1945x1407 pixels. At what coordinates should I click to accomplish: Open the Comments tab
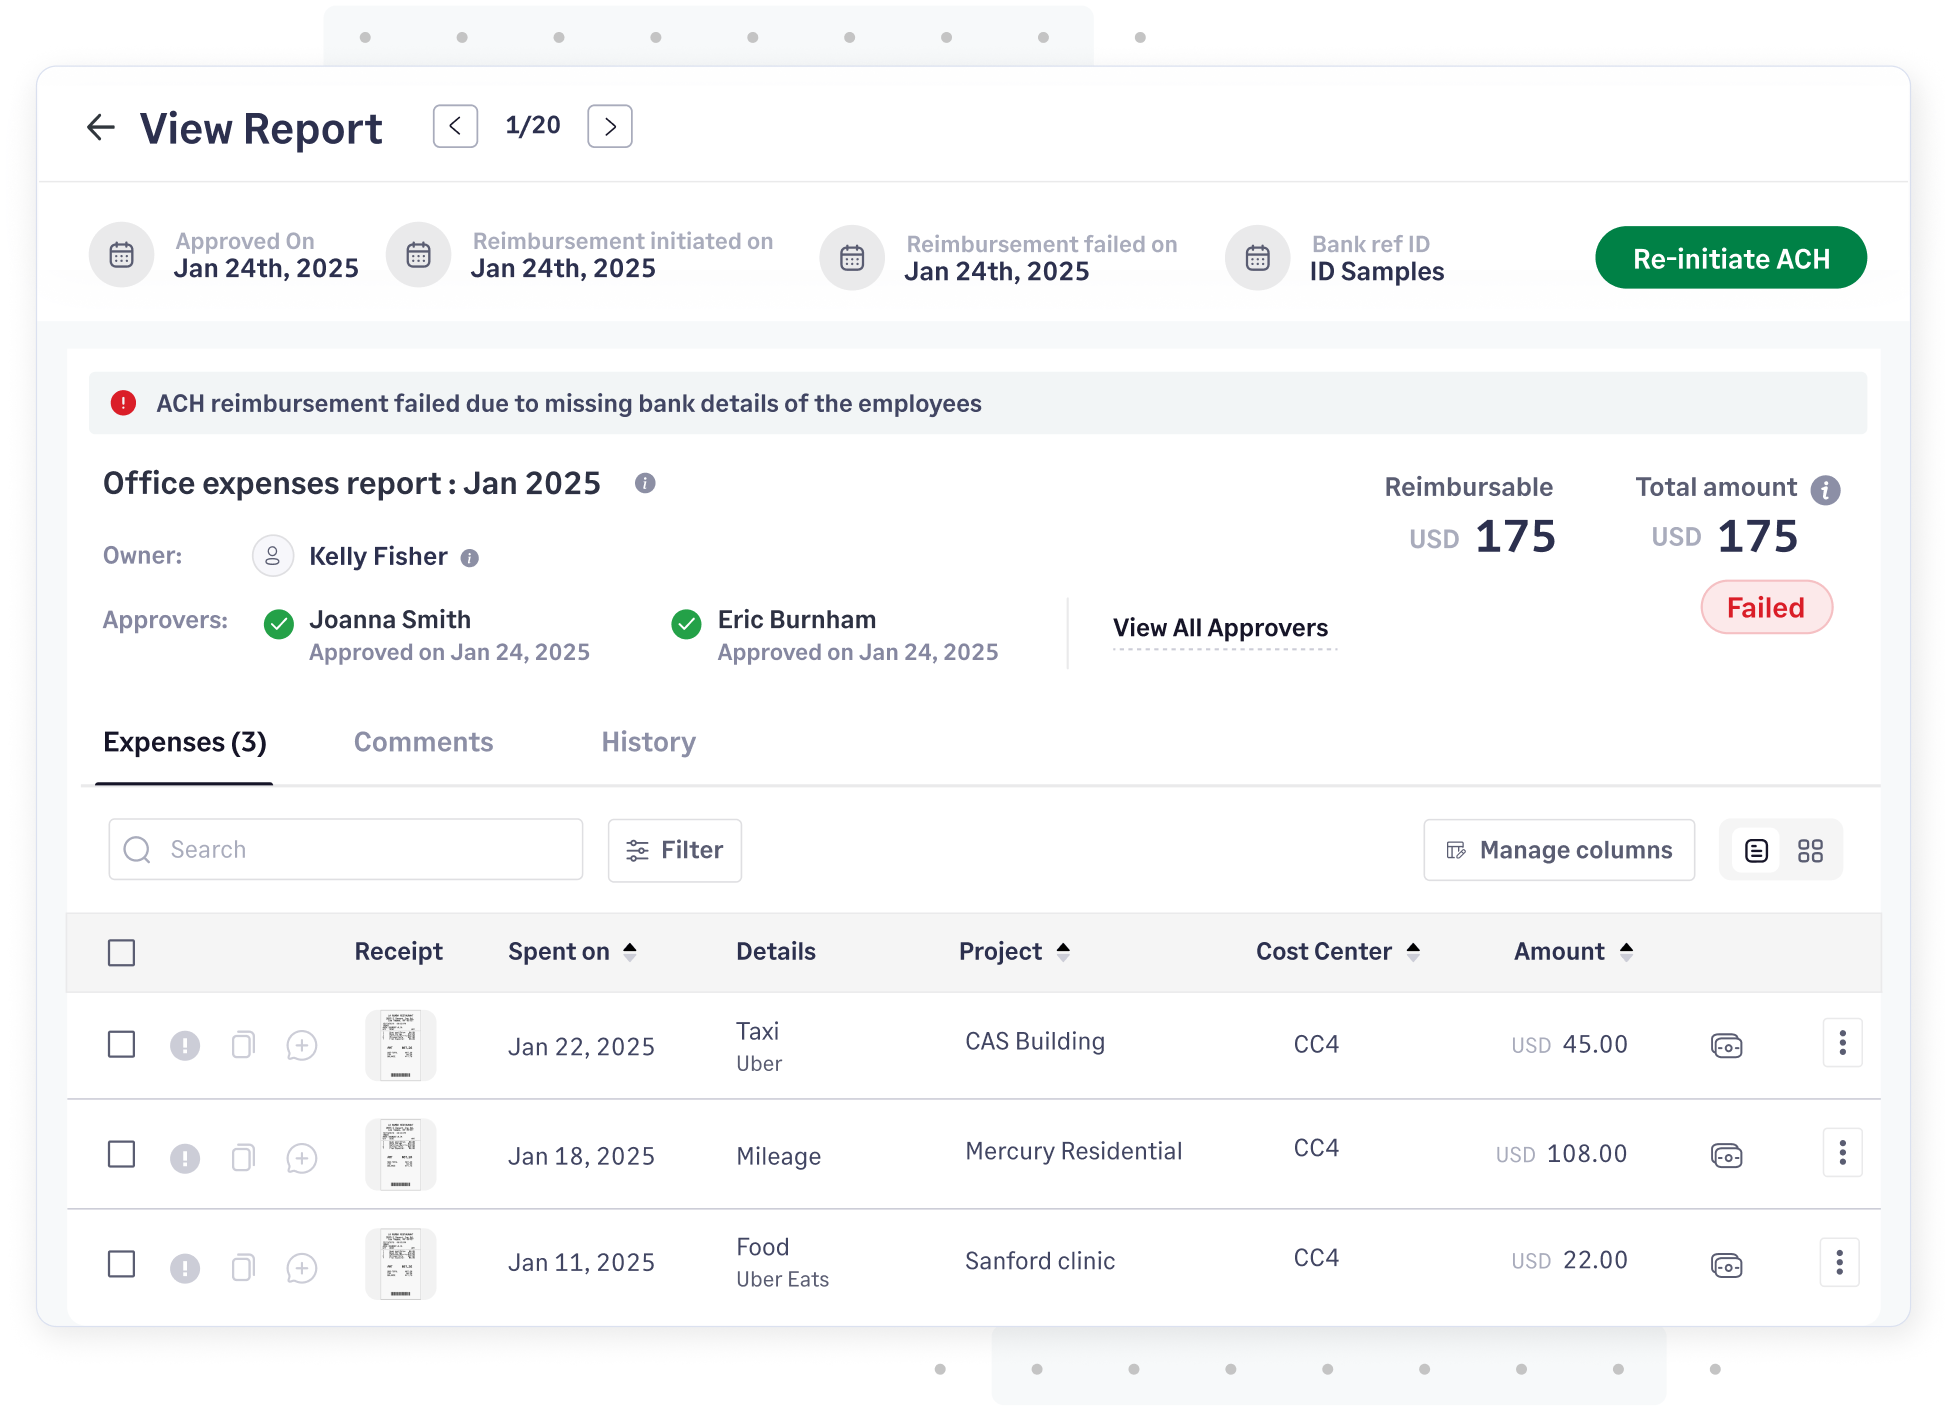(423, 742)
